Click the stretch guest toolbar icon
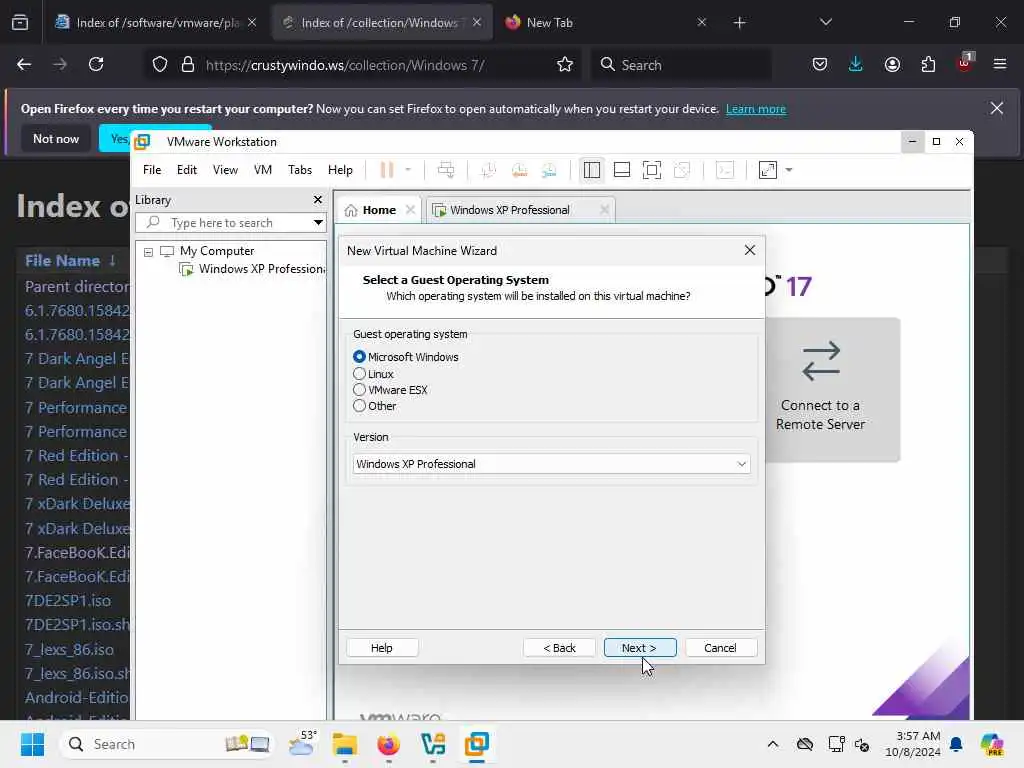1024x768 pixels. (768, 170)
